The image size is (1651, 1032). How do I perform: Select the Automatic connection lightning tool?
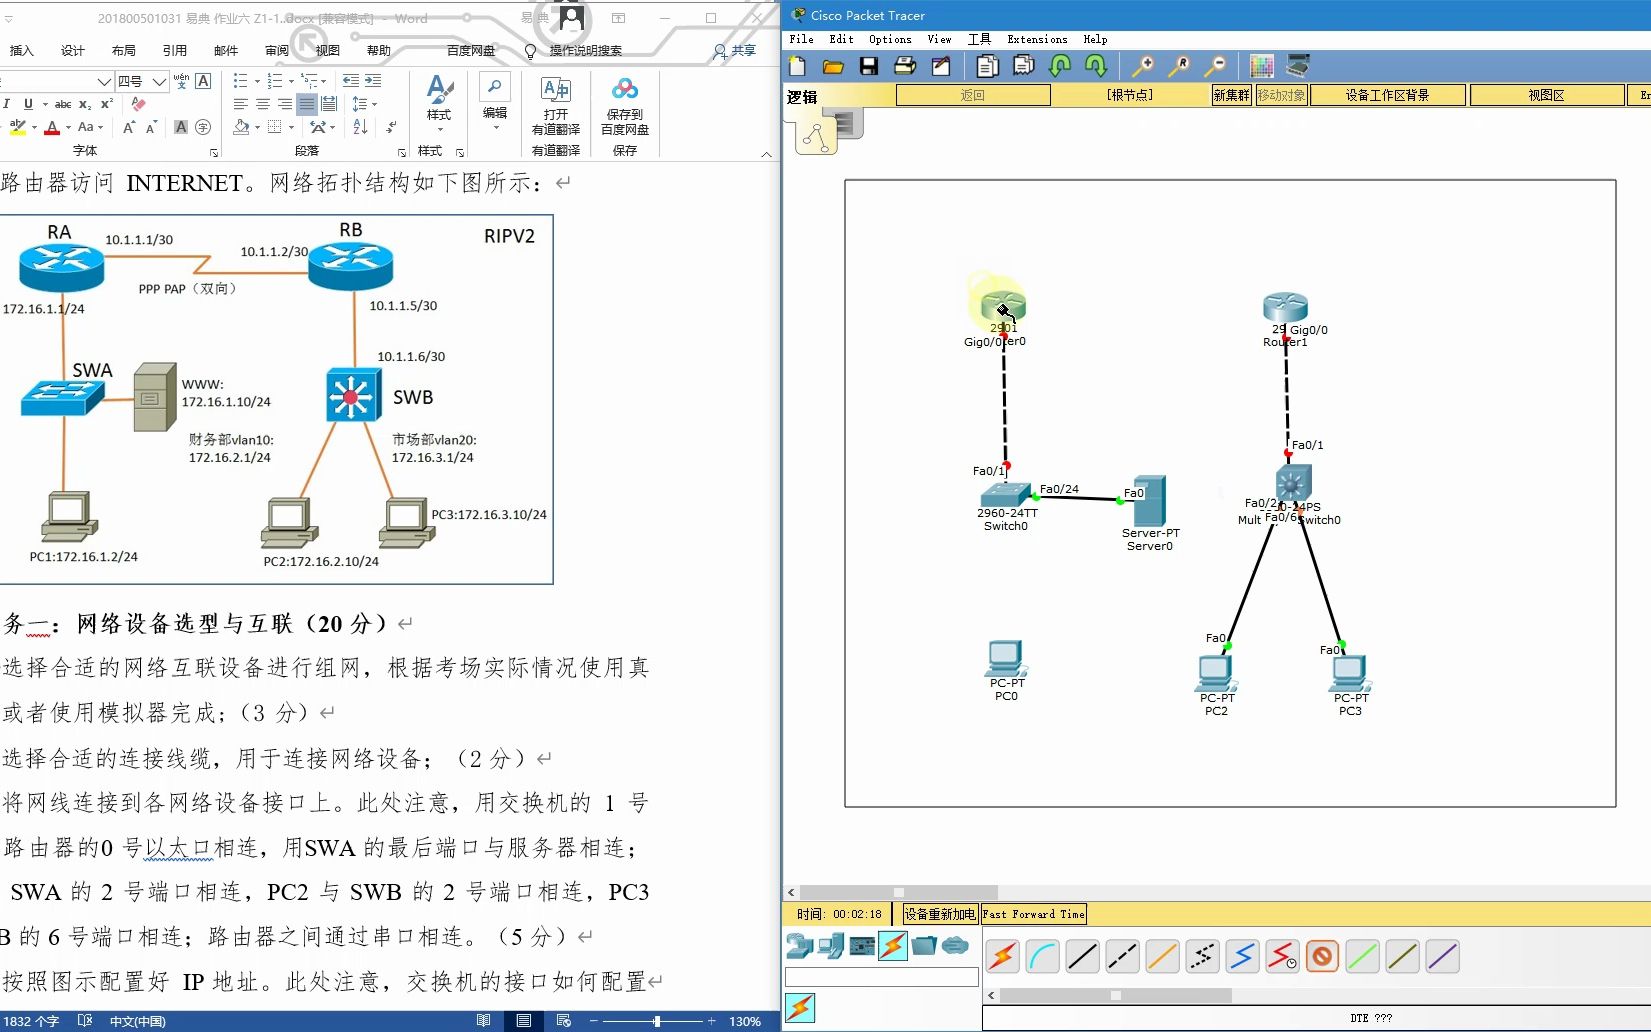(1002, 956)
